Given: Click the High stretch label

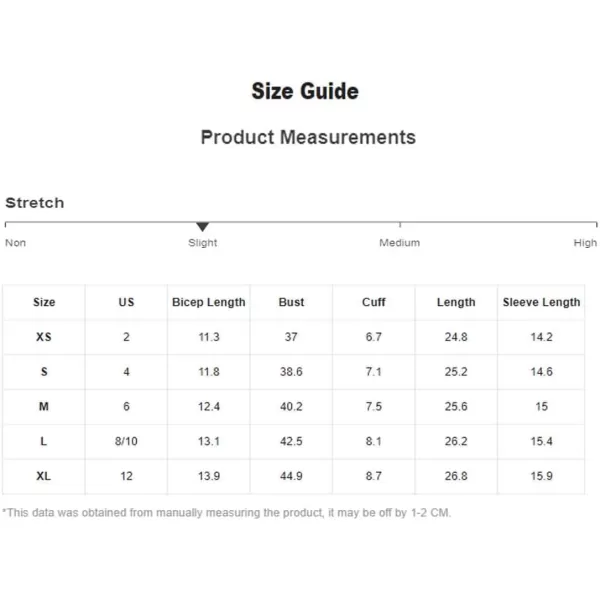Looking at the screenshot, I should pos(585,243).
